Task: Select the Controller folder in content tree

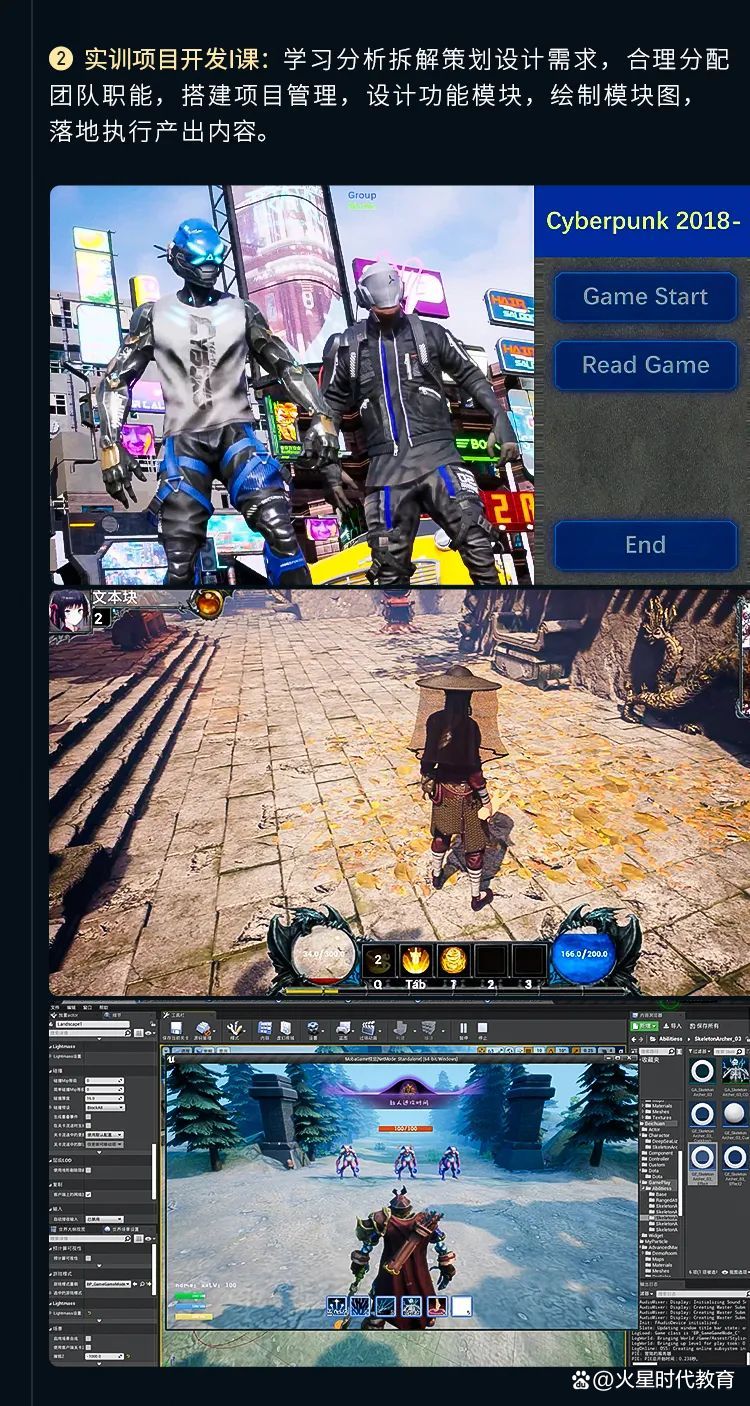Action: 659,1158
